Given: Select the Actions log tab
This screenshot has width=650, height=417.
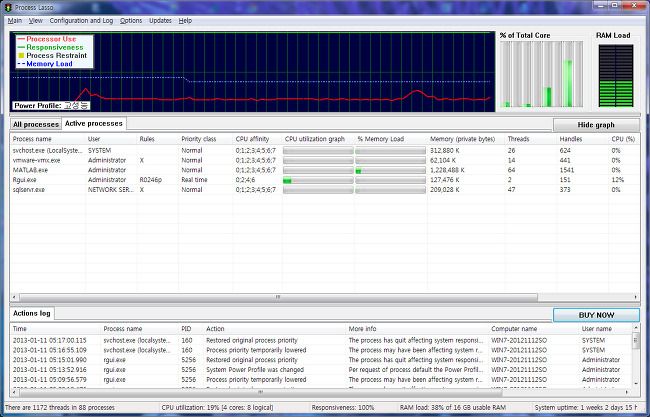Looking at the screenshot, I should [32, 313].
